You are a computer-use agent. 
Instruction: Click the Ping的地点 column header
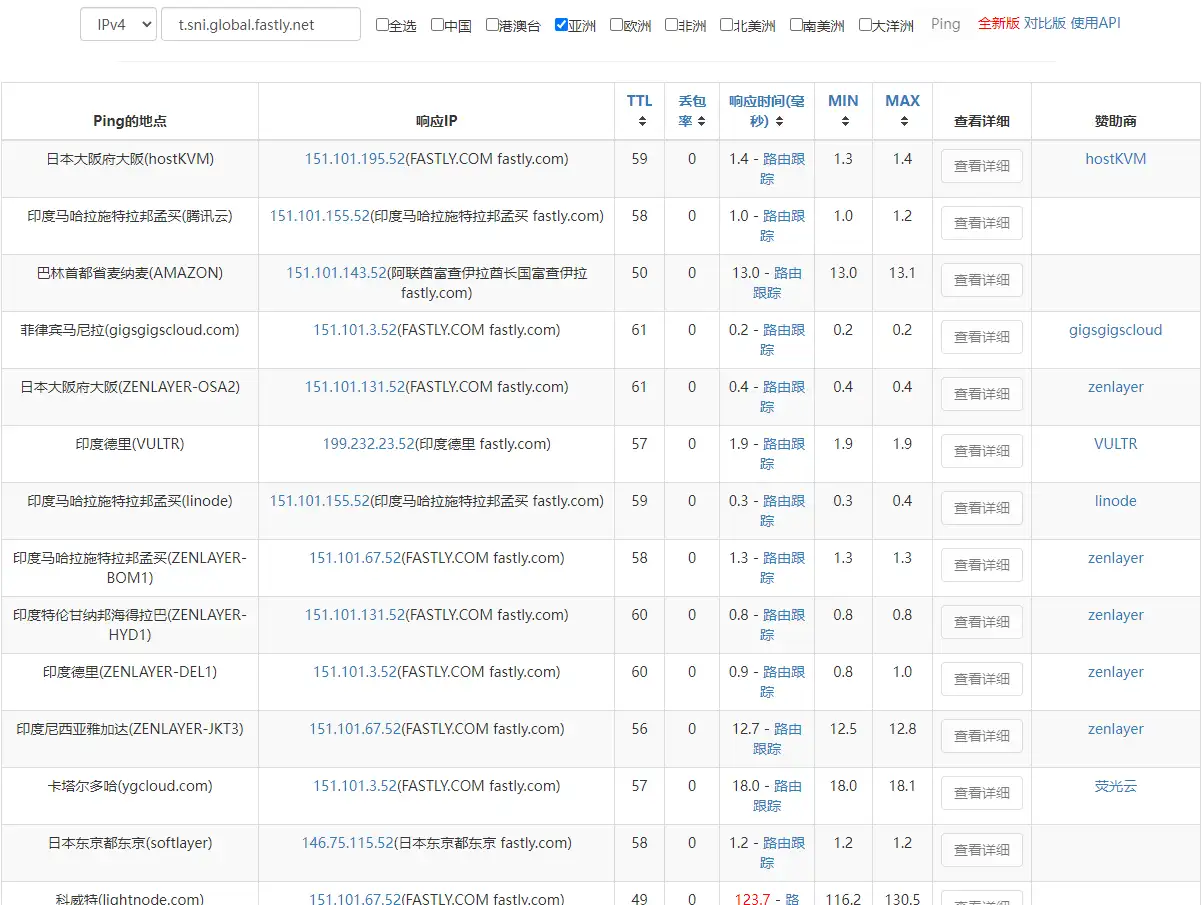click(x=130, y=121)
